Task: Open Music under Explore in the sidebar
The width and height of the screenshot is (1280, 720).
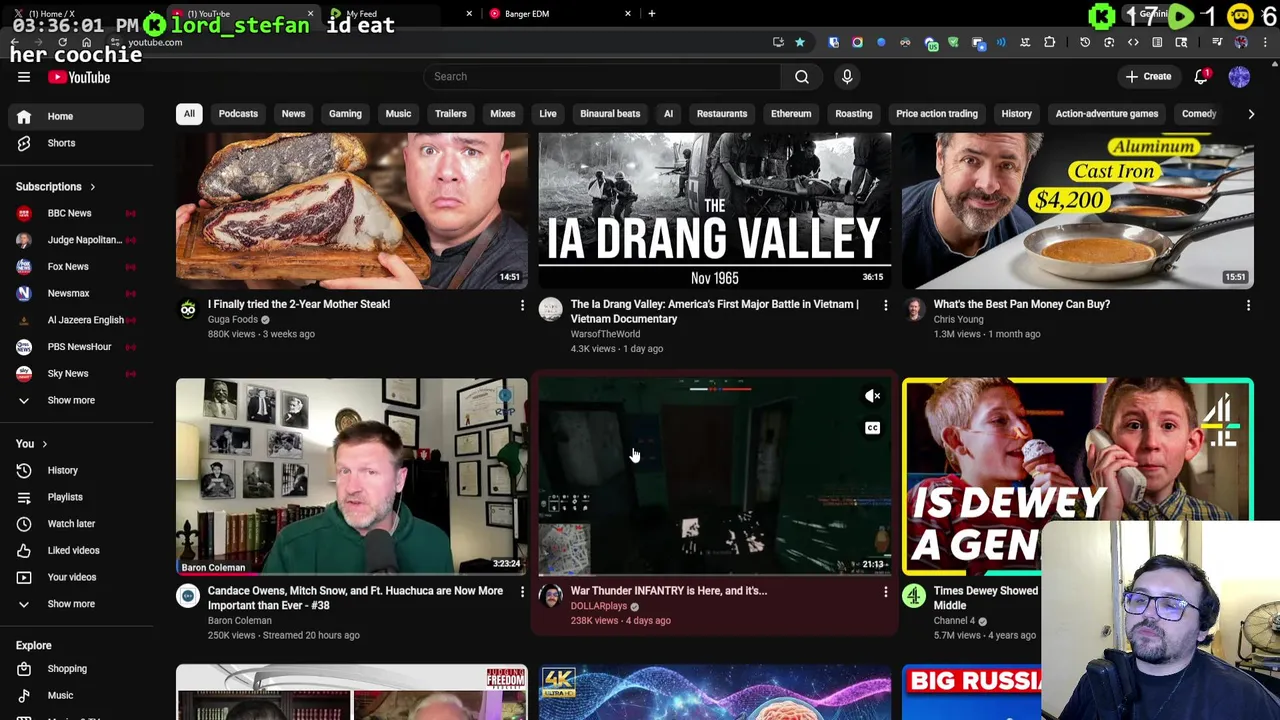Action: point(76,695)
